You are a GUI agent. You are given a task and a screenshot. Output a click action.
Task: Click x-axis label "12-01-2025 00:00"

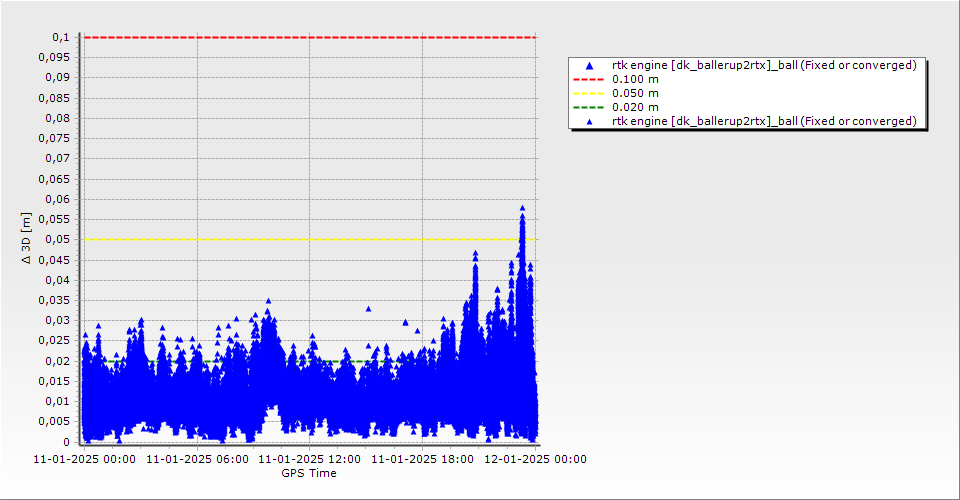click(x=535, y=459)
